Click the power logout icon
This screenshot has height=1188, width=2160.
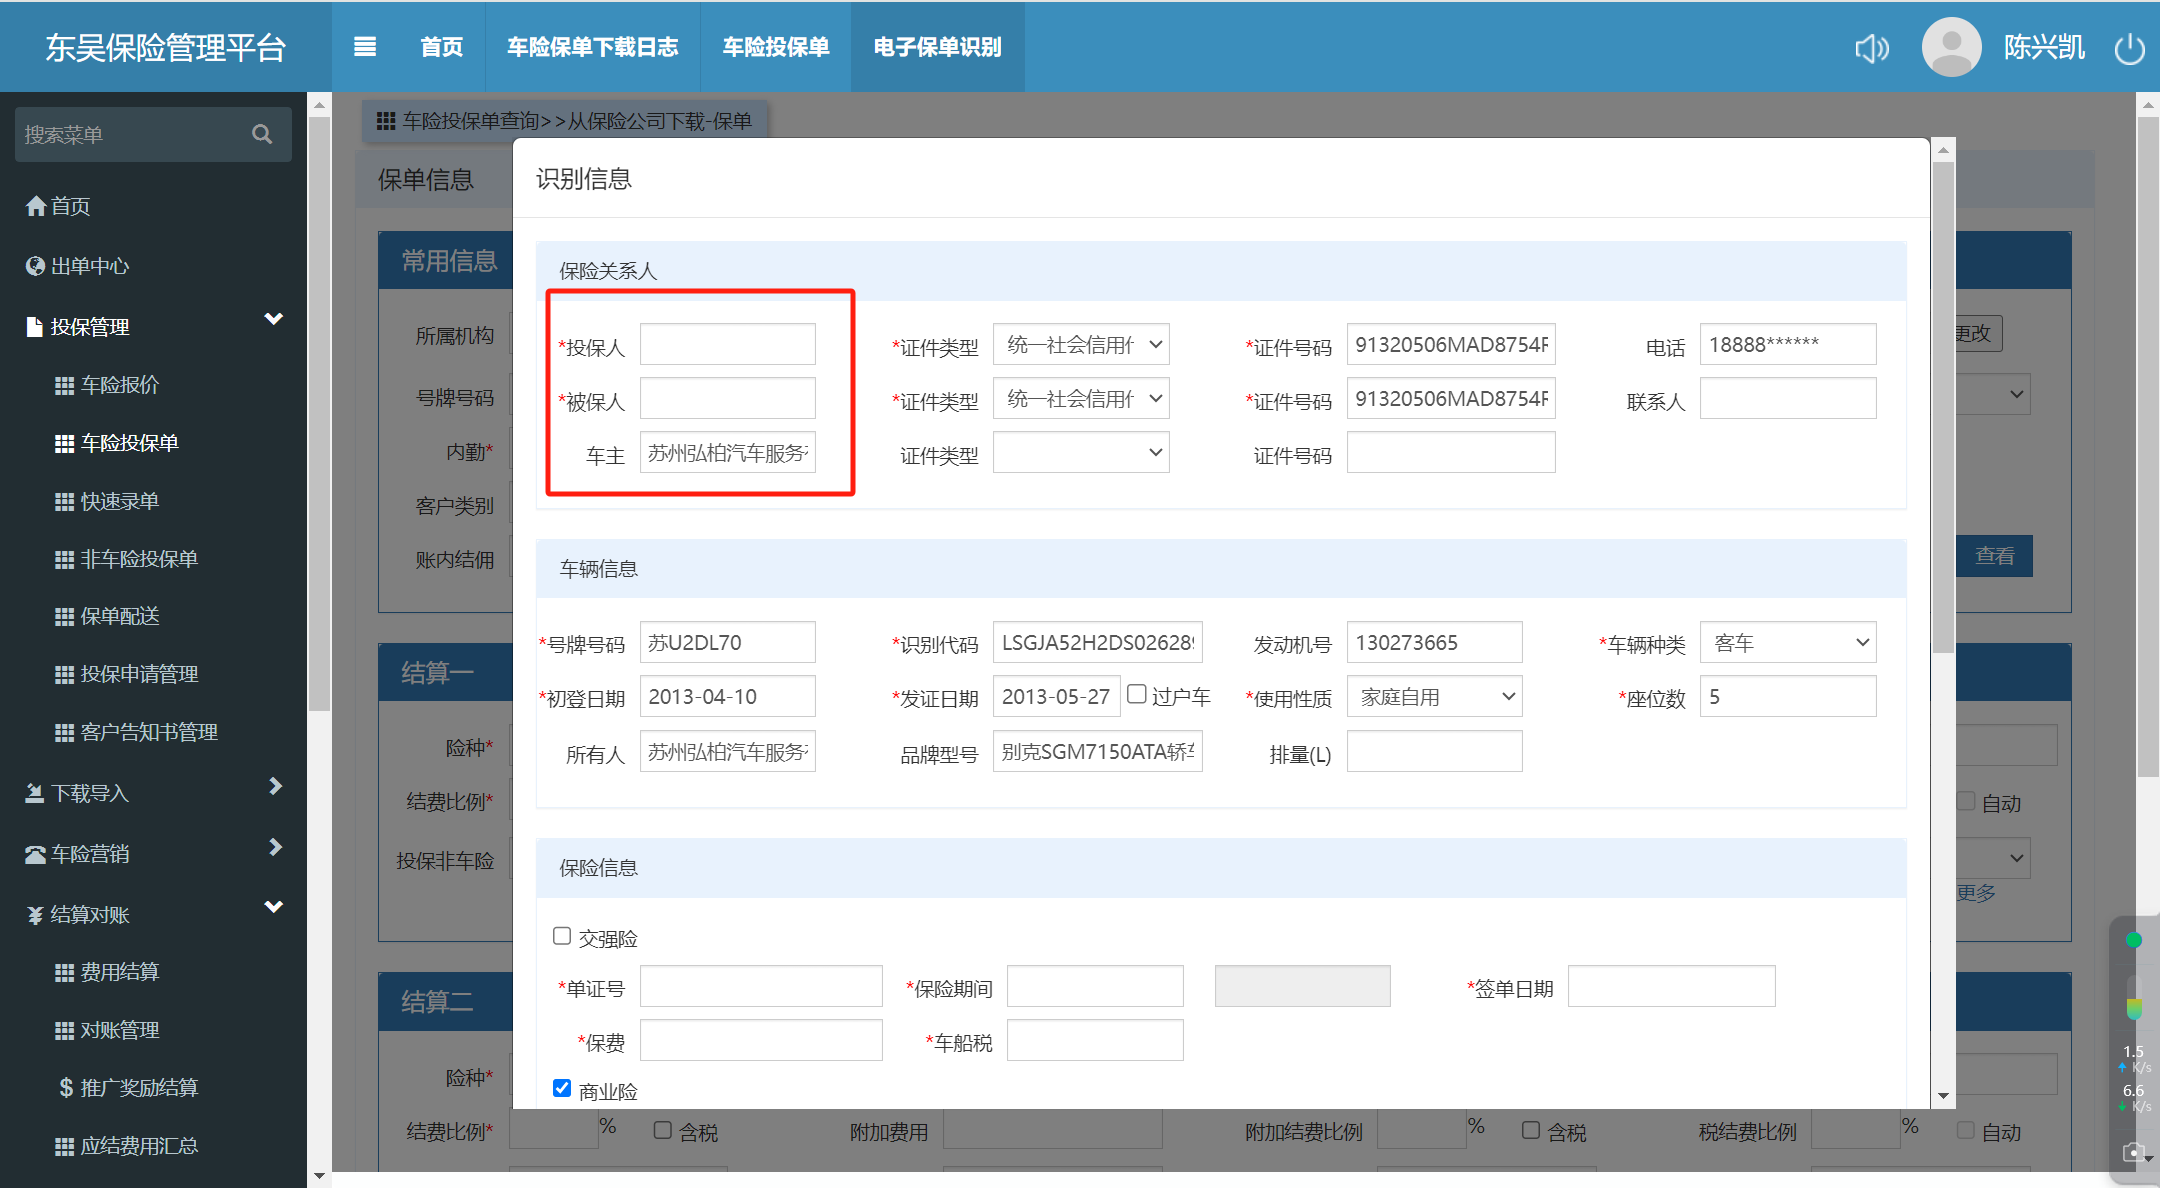click(x=2129, y=48)
